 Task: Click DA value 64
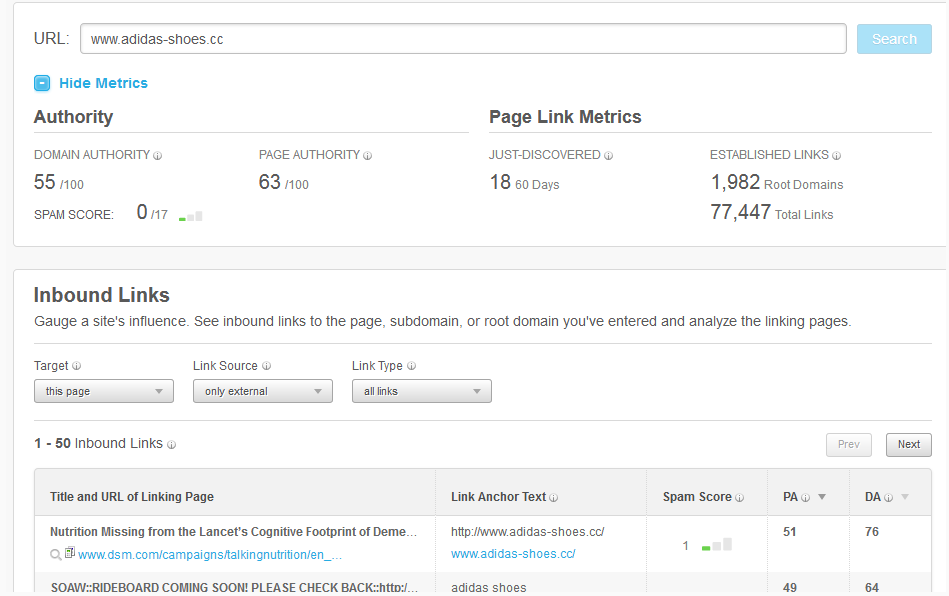click(x=872, y=588)
